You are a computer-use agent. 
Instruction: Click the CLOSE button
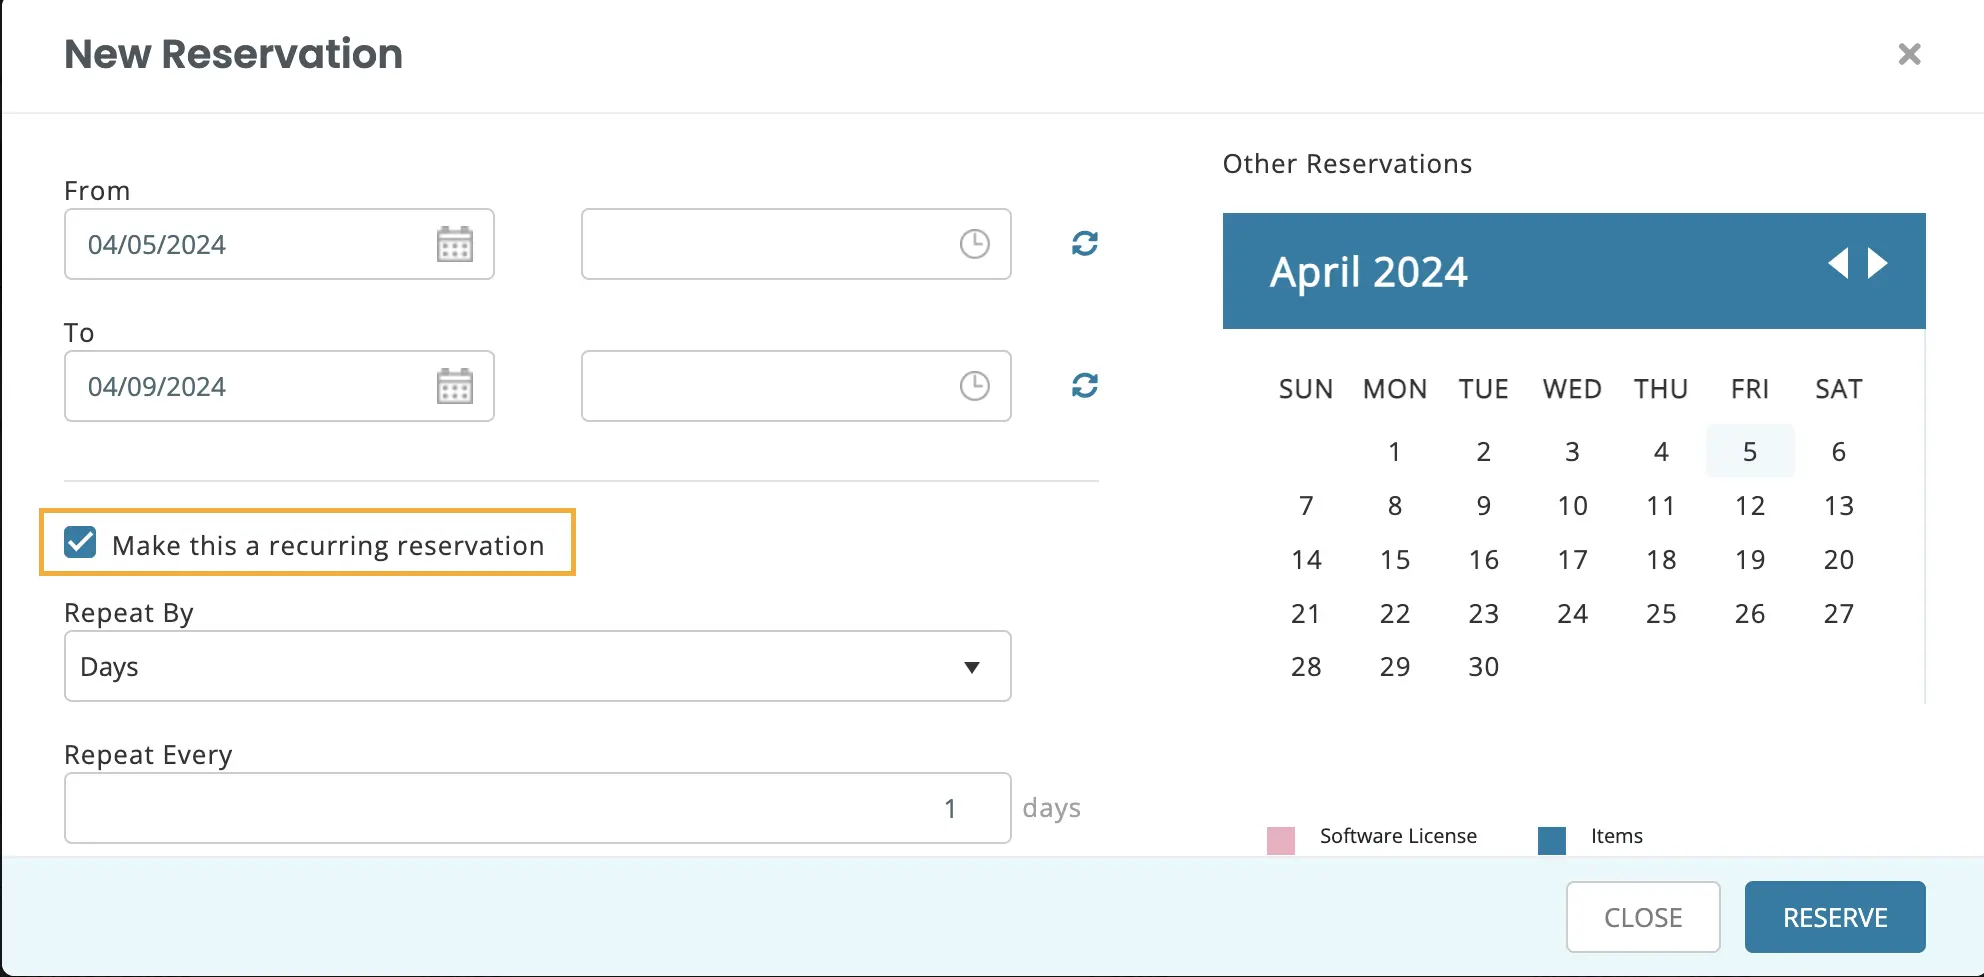tap(1643, 916)
